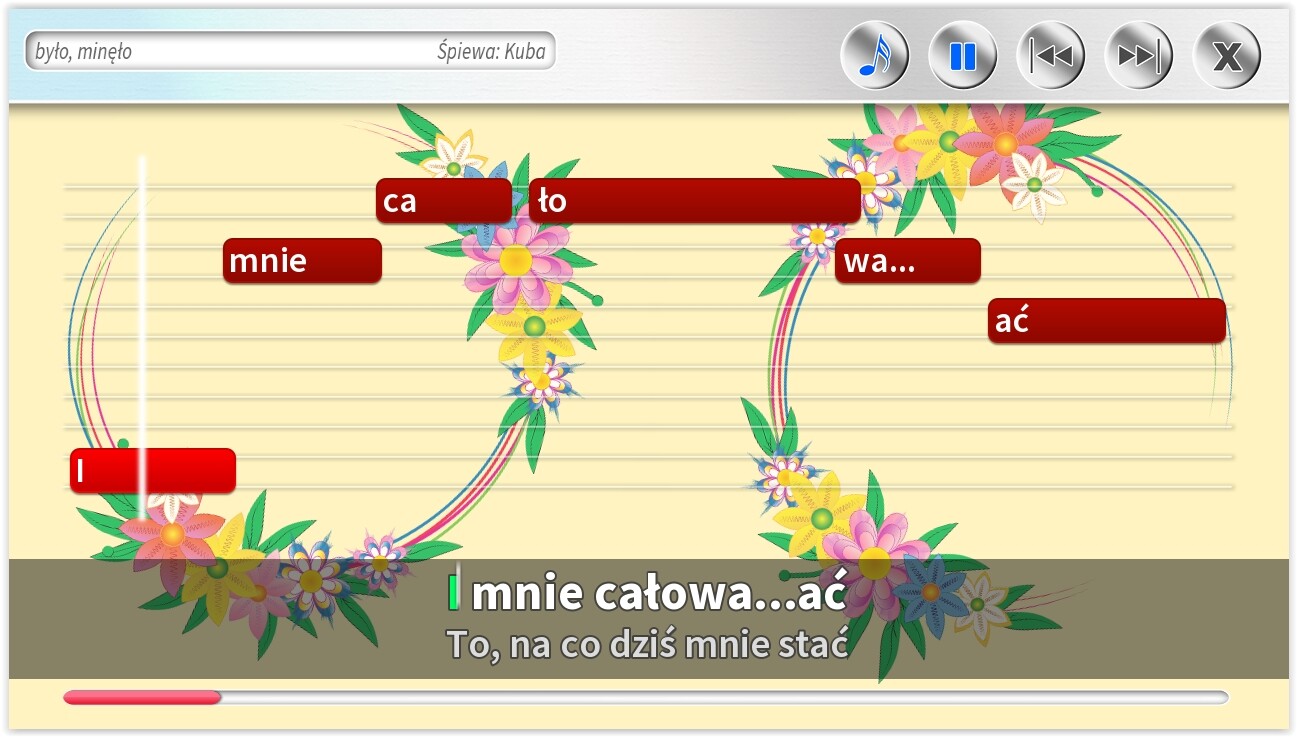Click the song progress bar
The width and height of the screenshot is (1297, 737).
[648, 695]
